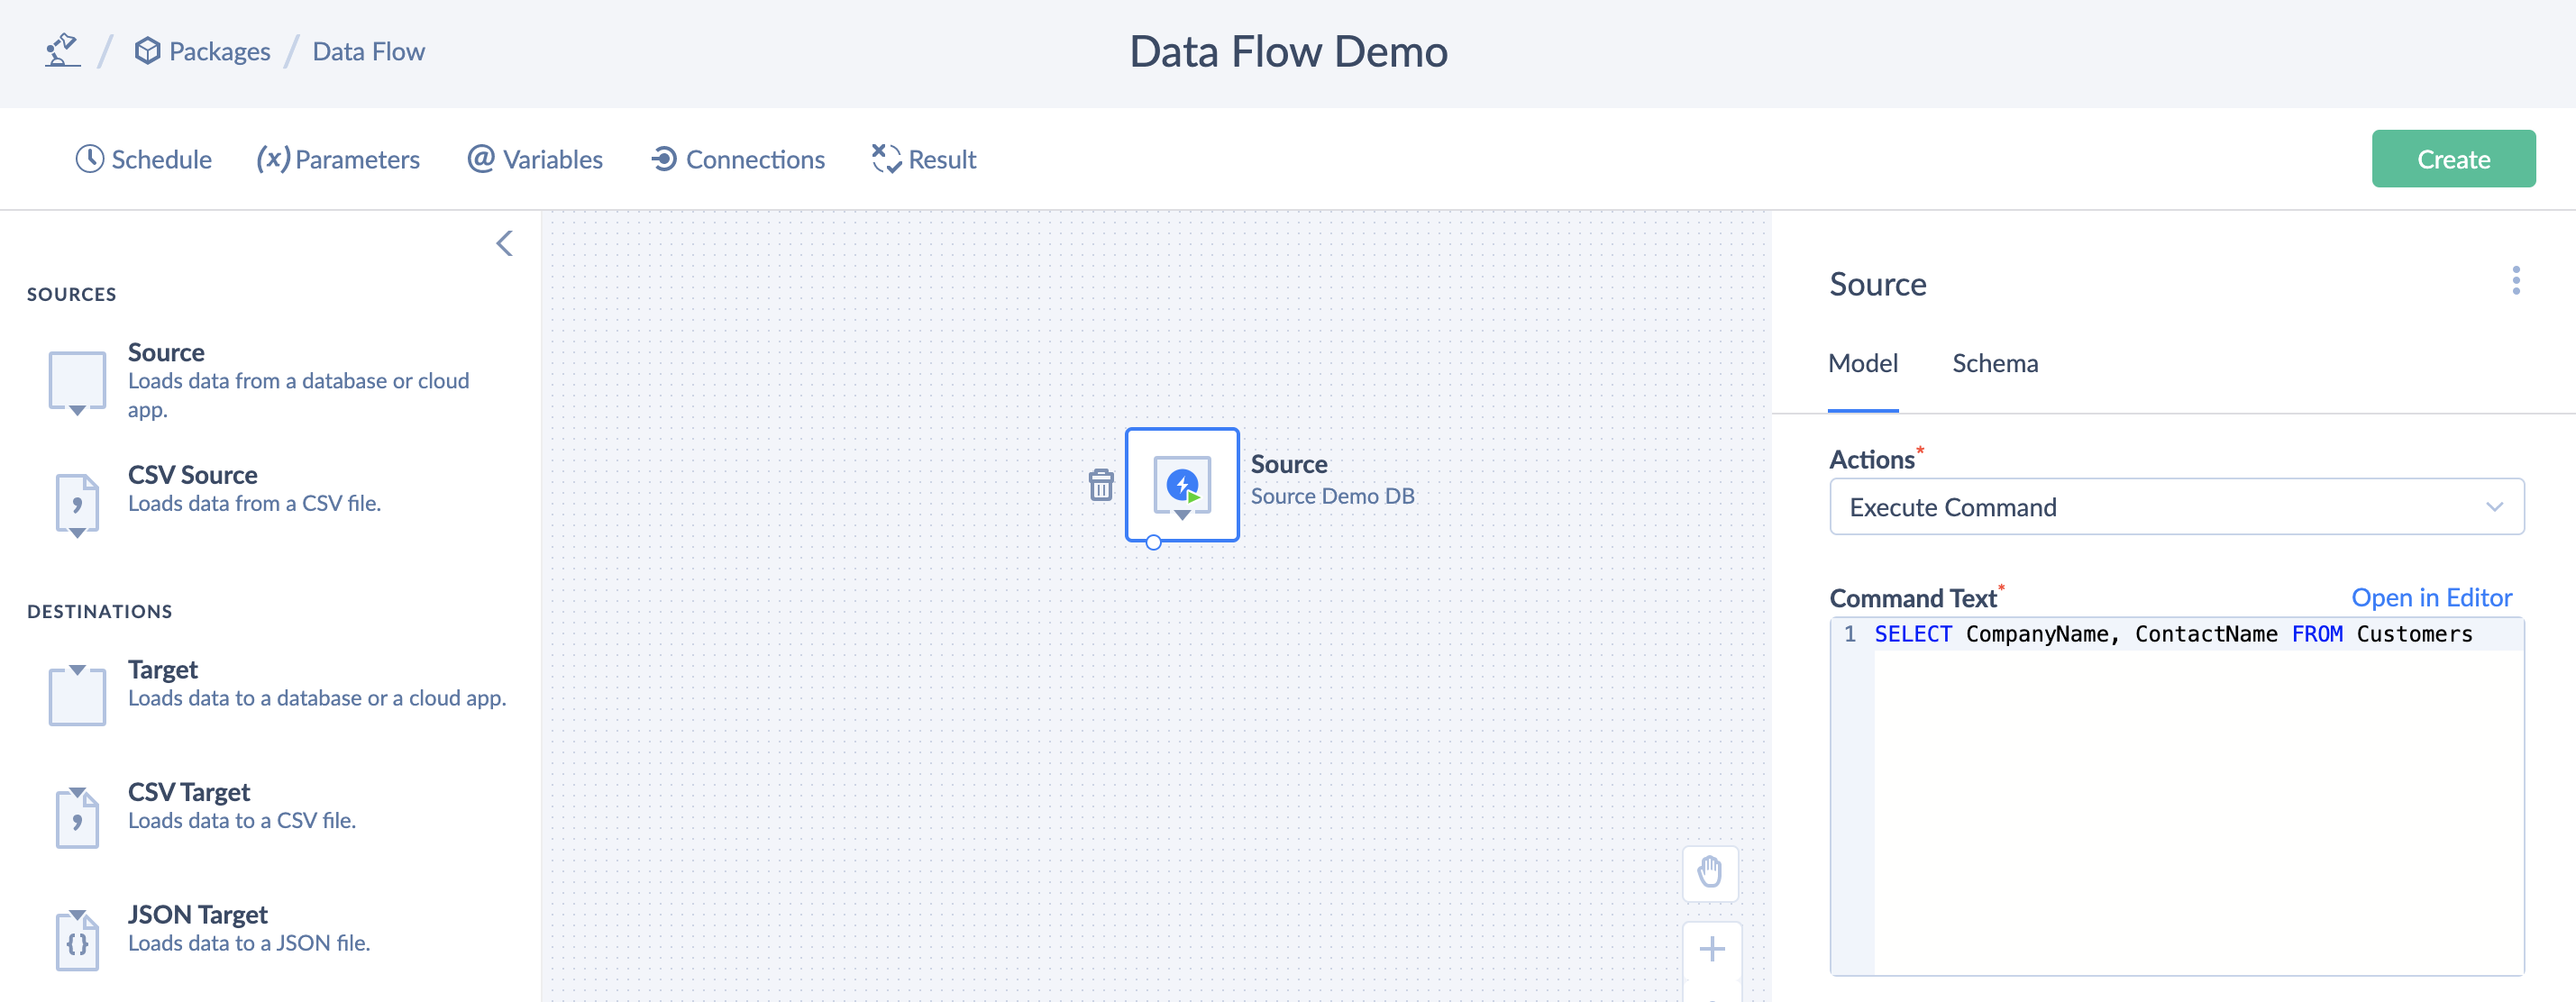Viewport: 2576px width, 1002px height.
Task: Click line number 1 in editor gutter
Action: [1850, 634]
